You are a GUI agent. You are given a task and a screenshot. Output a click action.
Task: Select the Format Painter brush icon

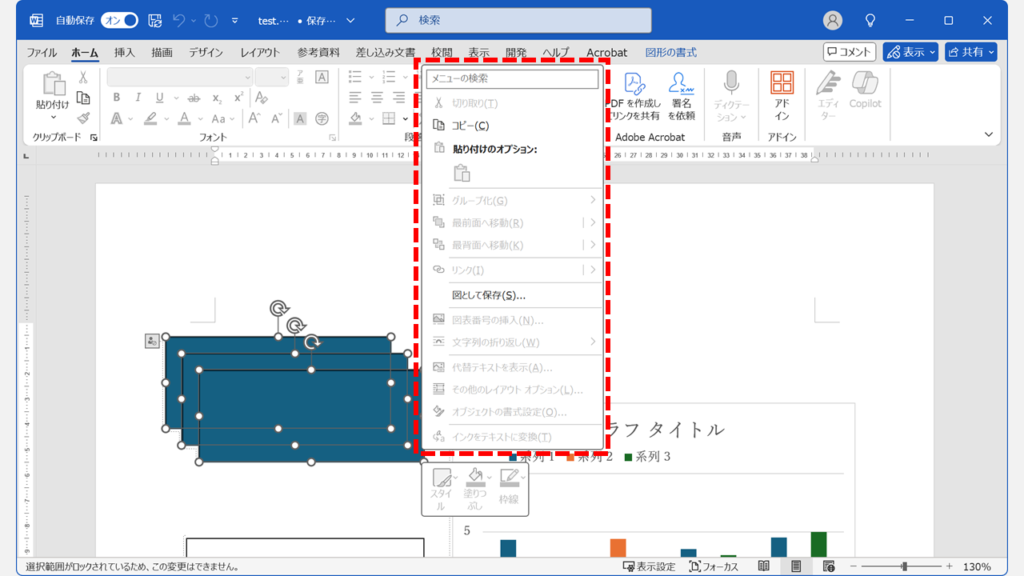point(83,118)
